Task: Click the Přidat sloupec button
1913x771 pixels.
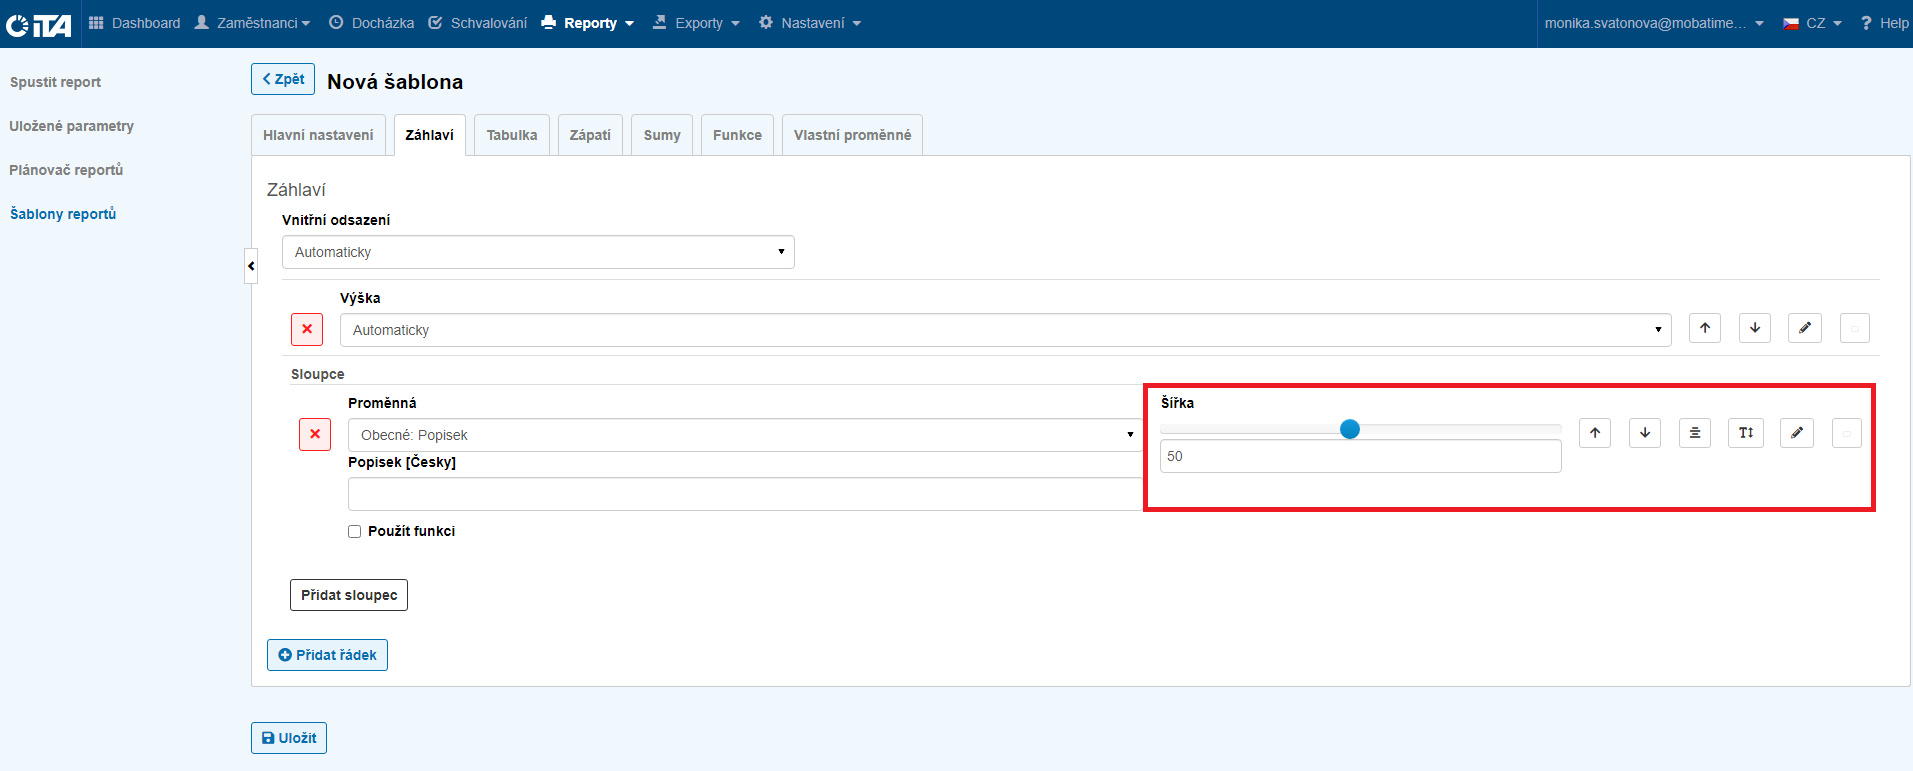Action: [349, 595]
